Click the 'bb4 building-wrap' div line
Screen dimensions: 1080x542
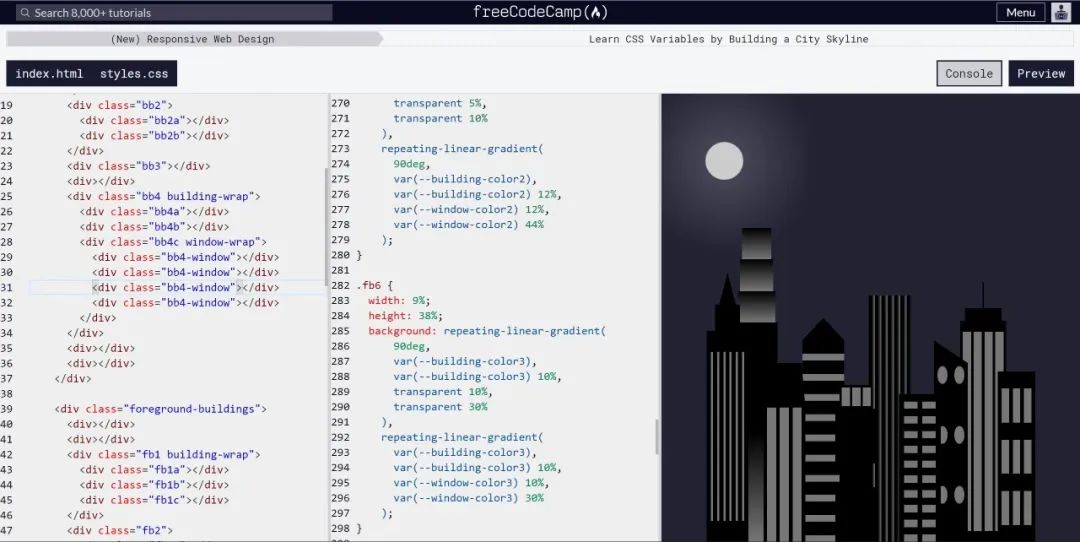tap(163, 196)
